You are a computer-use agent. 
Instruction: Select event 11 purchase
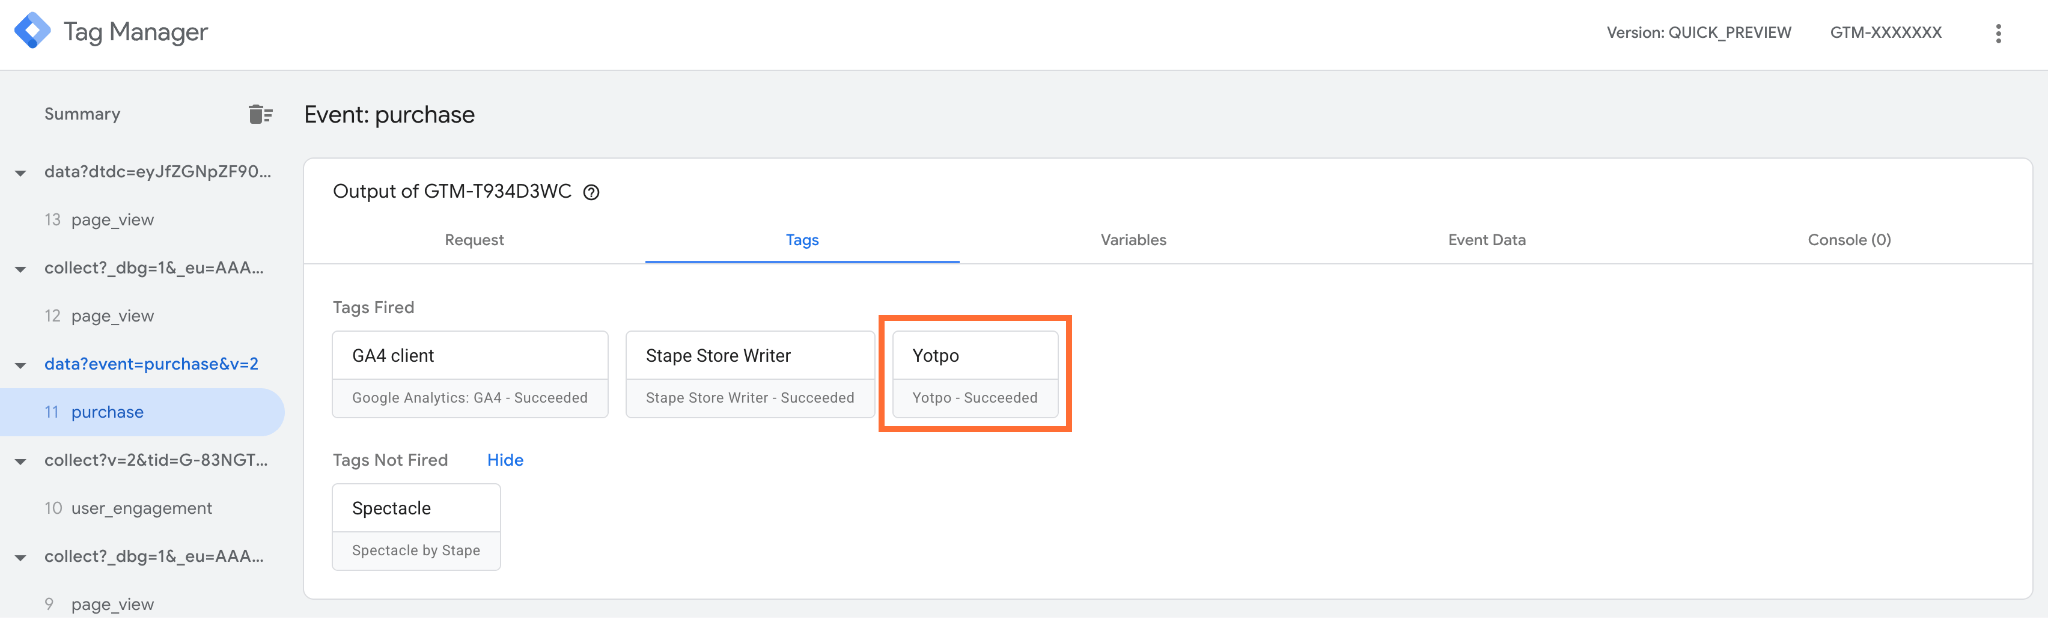[x=142, y=412]
